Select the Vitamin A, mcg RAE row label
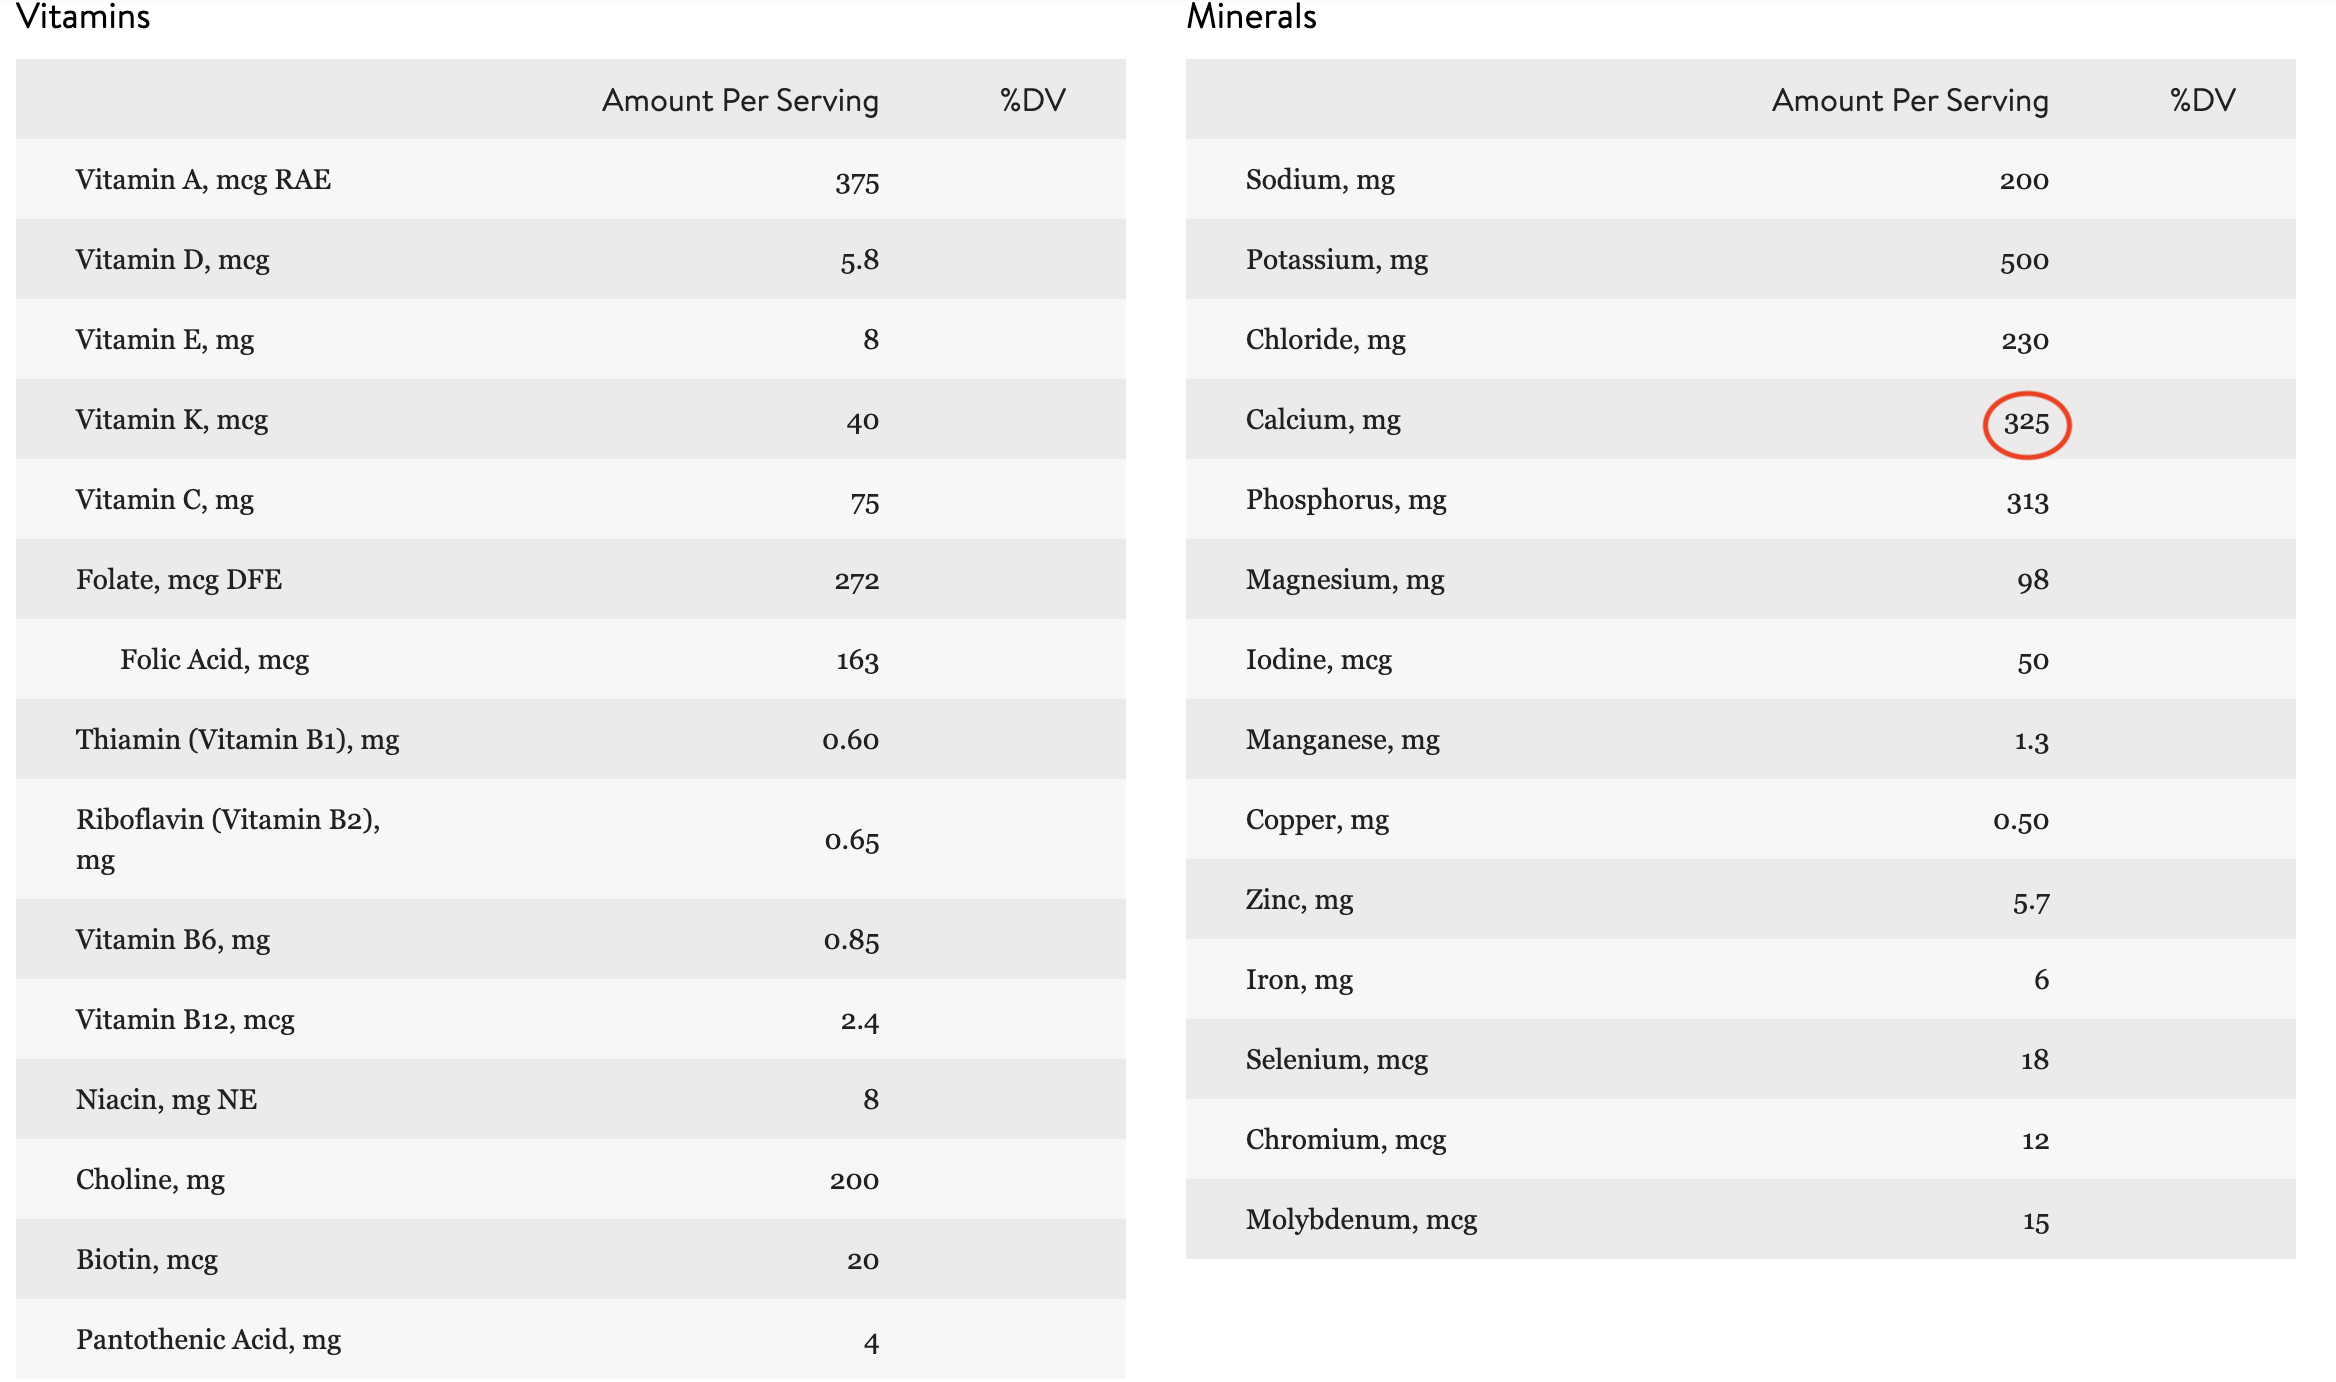 [203, 180]
